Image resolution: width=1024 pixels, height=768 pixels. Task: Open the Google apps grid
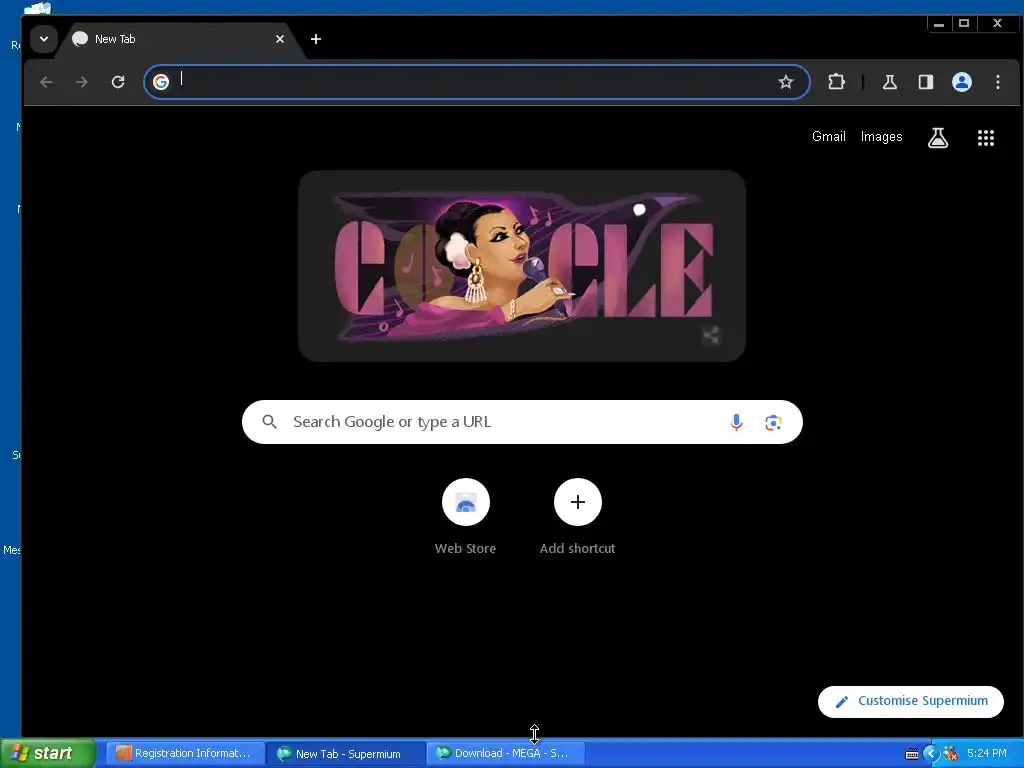pyautogui.click(x=986, y=138)
